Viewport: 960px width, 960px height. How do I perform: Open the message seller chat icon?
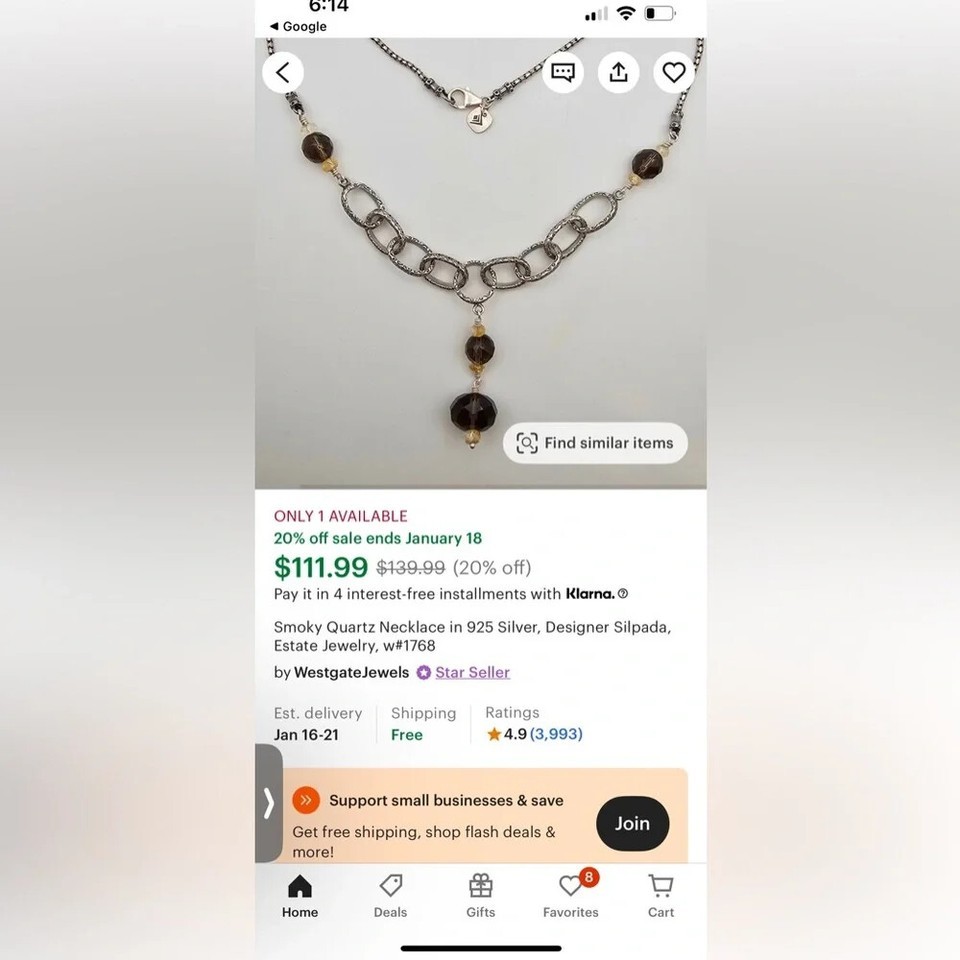[563, 73]
